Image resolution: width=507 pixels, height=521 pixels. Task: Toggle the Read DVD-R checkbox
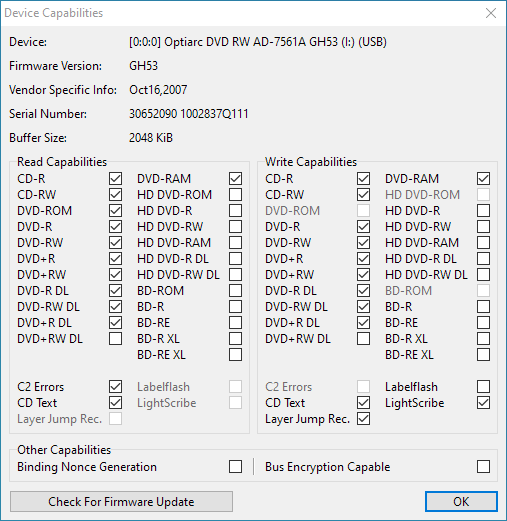tap(115, 227)
